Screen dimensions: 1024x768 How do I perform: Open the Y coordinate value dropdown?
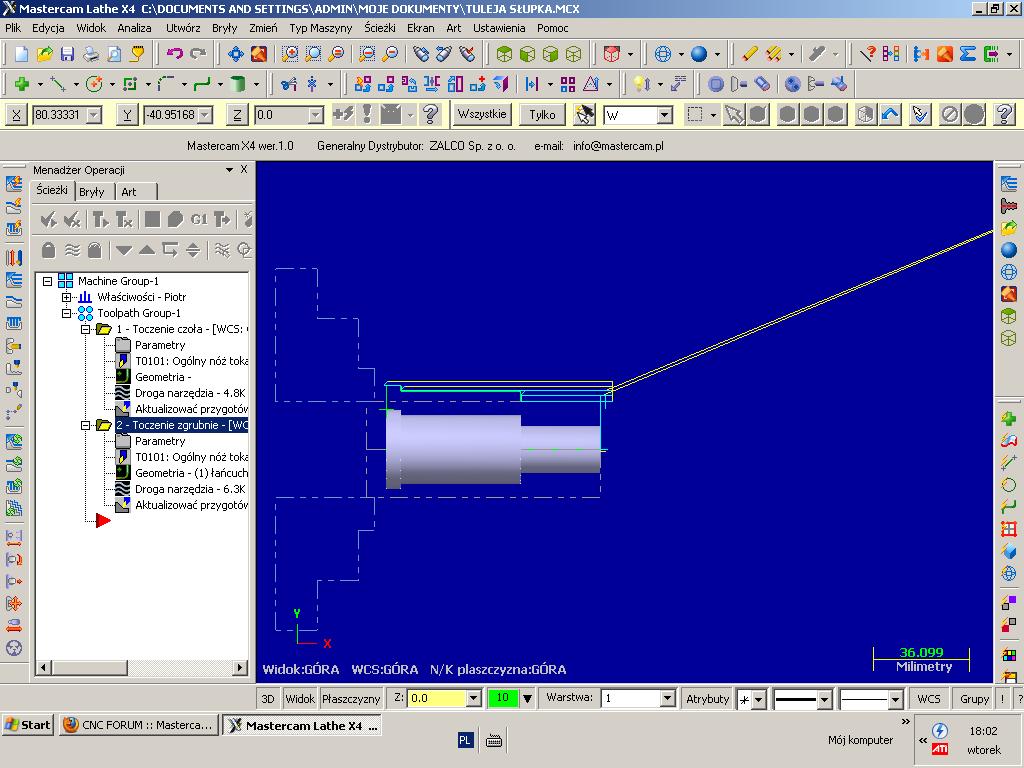pos(206,115)
